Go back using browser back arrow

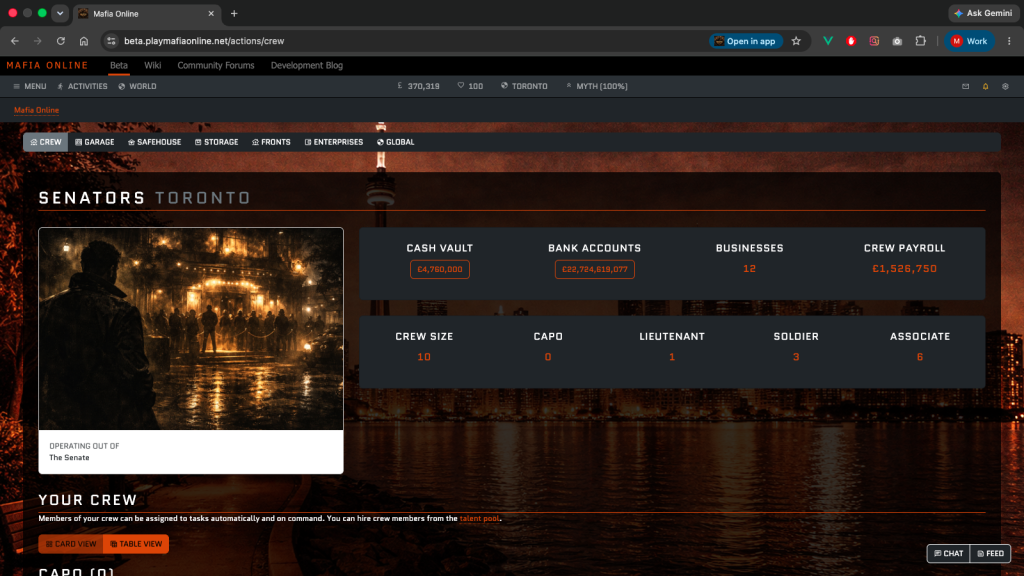tap(14, 40)
